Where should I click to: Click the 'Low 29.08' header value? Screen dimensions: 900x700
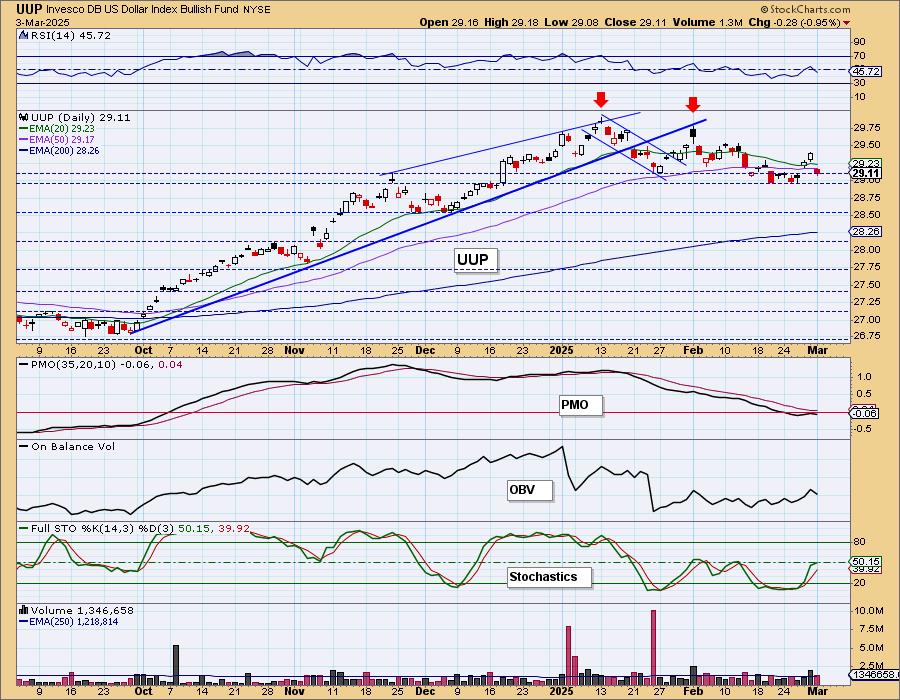(571, 22)
